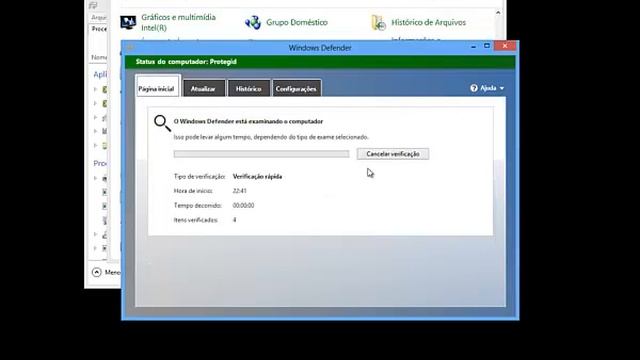Click the 'Tipo de verificação:' label
The width and height of the screenshot is (640, 360).
click(x=200, y=177)
